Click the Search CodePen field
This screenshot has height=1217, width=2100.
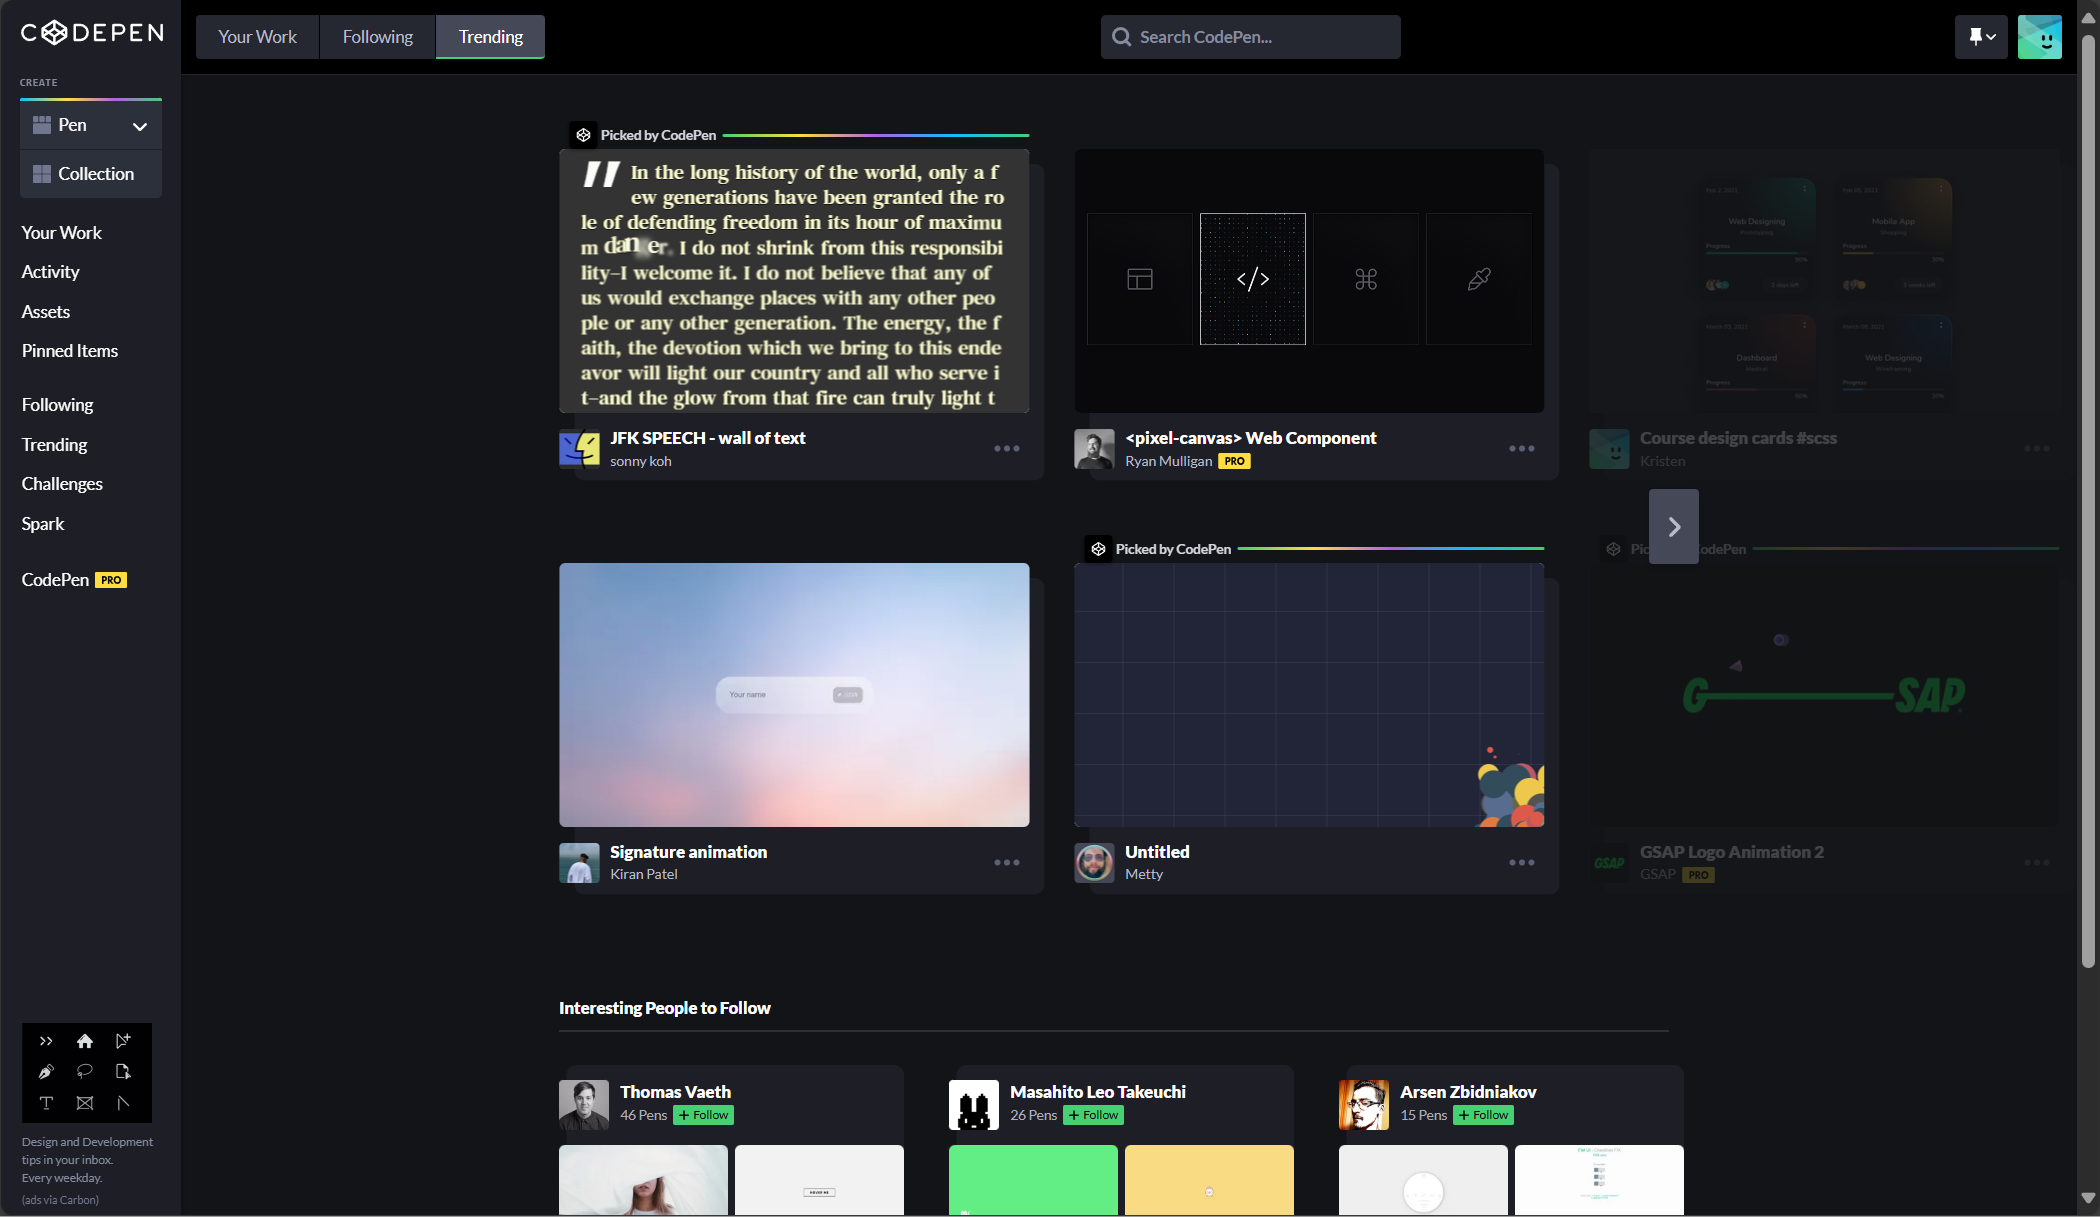click(1250, 37)
